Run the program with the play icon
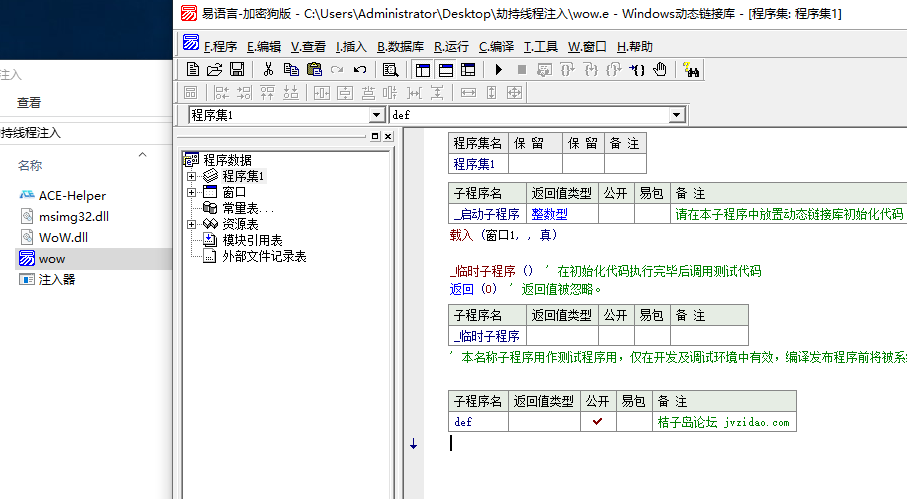This screenshot has height=499, width=907. point(499,70)
